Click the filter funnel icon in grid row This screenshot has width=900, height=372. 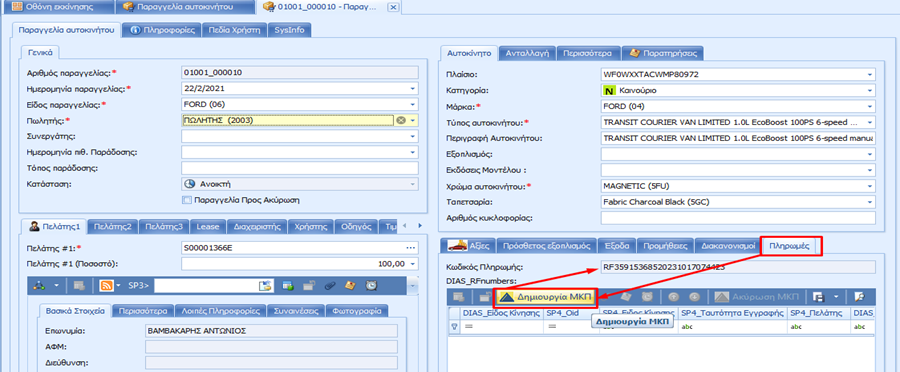click(x=455, y=326)
